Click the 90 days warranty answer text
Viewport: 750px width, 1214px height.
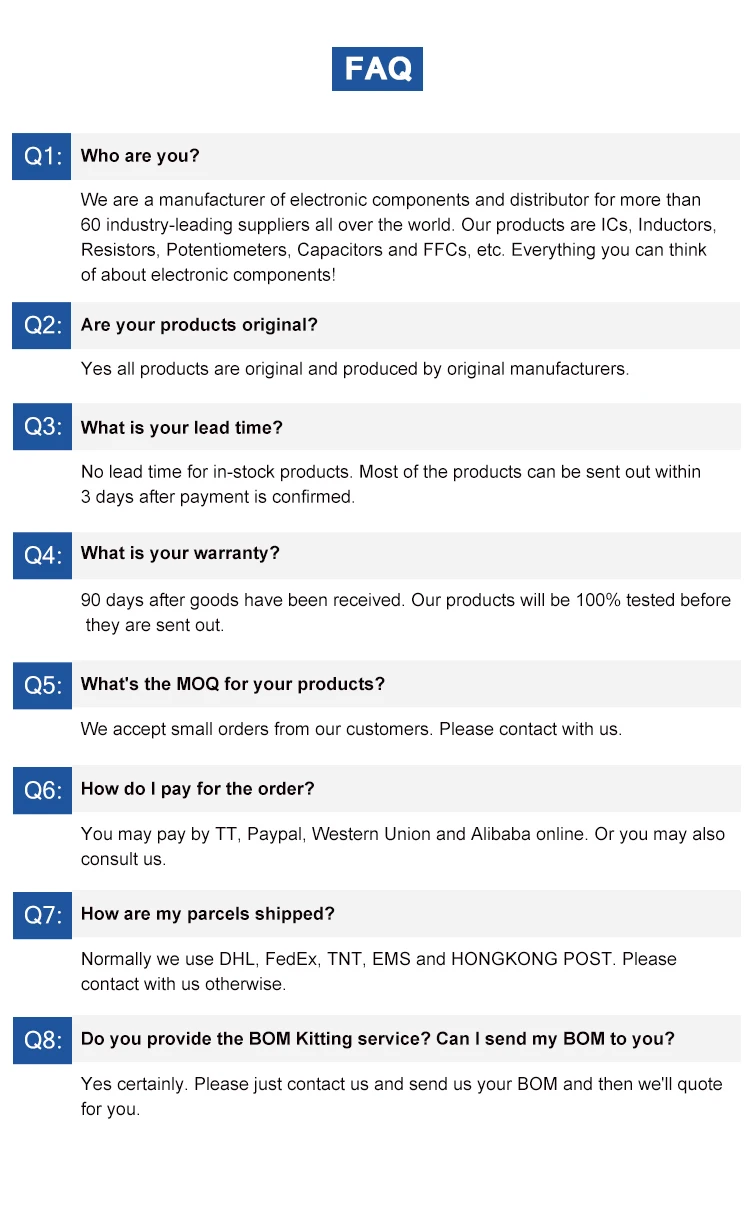point(405,612)
